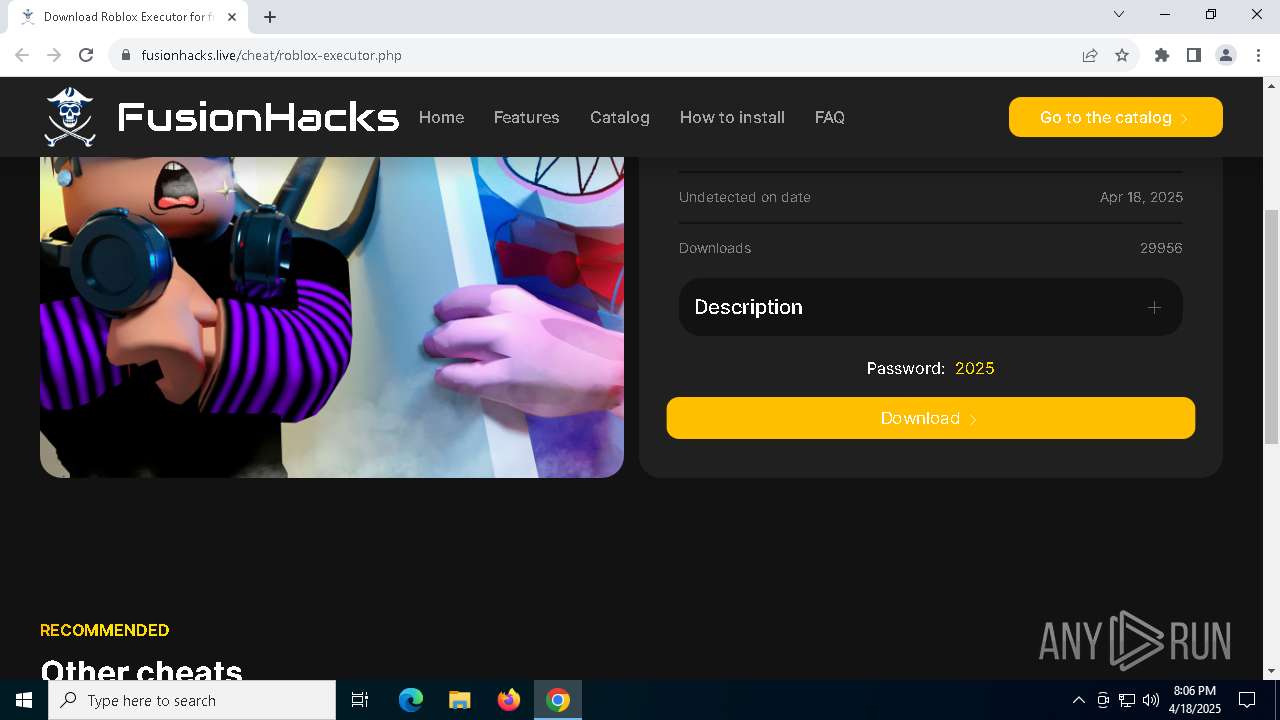Open File Explorer from taskbar

(x=459, y=700)
